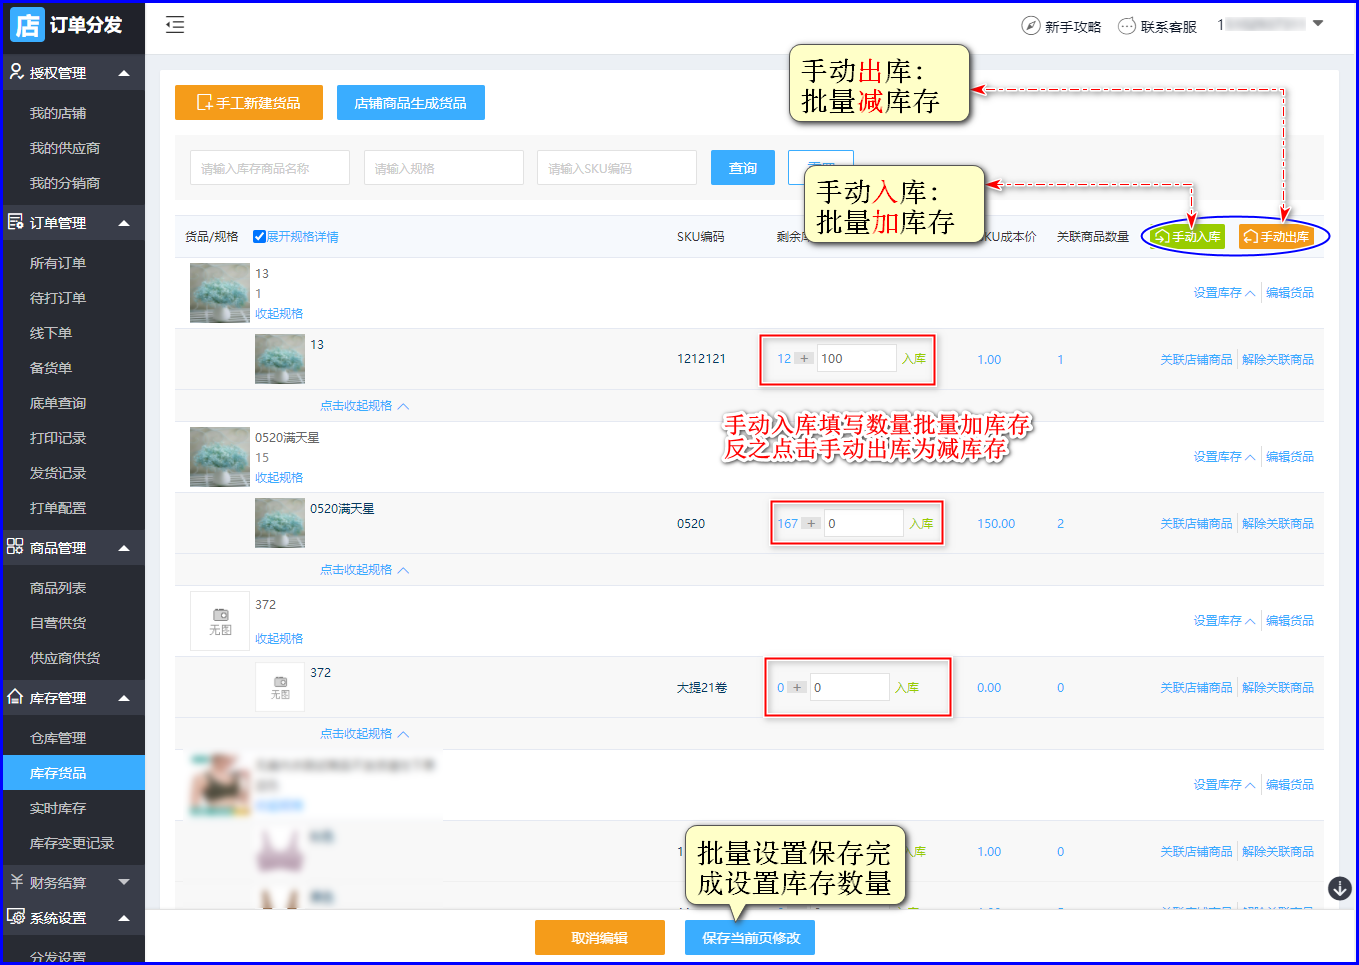
Task: Open 实时库存 in the sidebar
Action: coord(58,808)
